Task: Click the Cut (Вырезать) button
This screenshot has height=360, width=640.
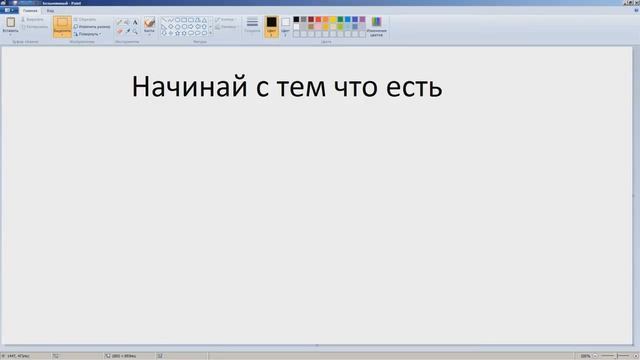Action: click(32, 19)
